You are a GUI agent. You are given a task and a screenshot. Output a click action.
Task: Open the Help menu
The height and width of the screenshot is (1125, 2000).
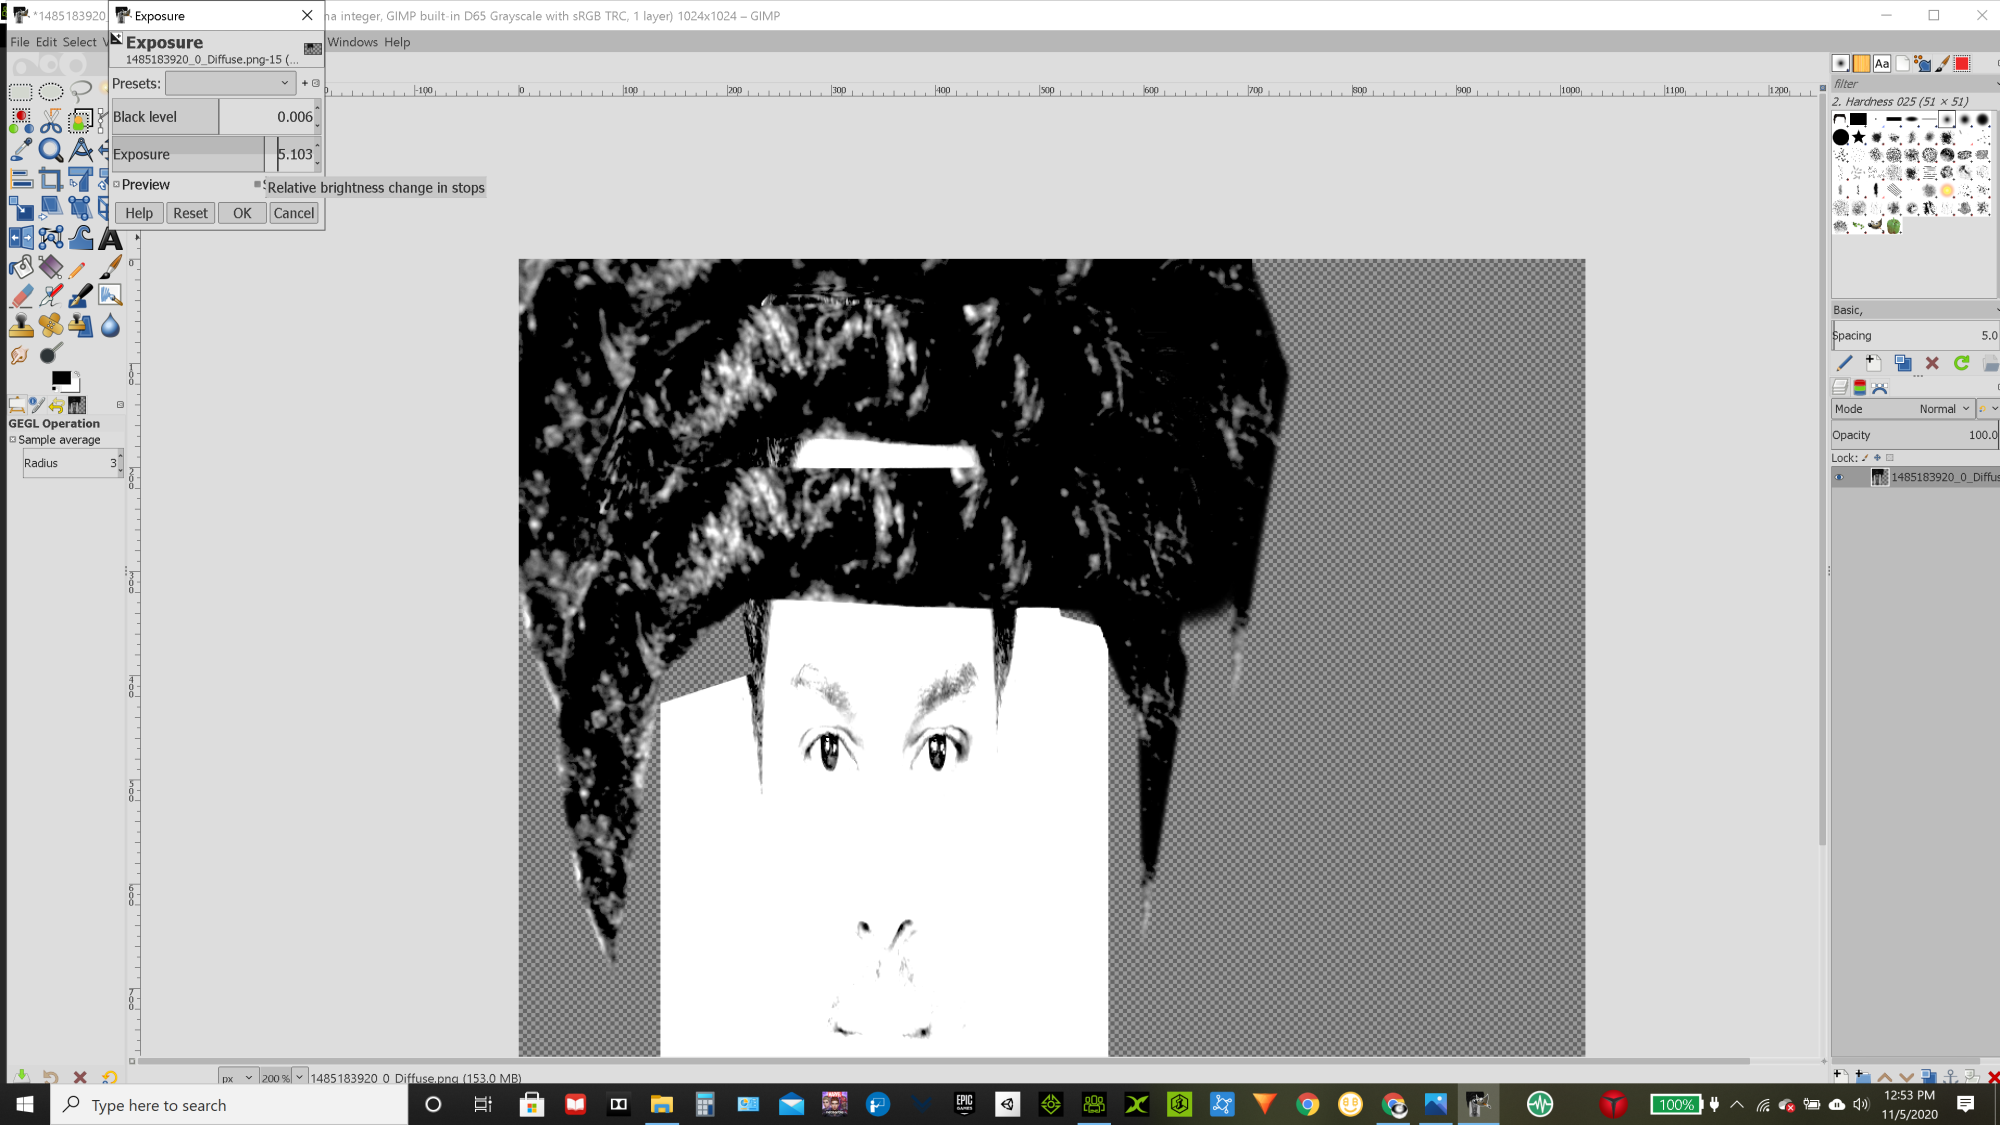pos(397,42)
